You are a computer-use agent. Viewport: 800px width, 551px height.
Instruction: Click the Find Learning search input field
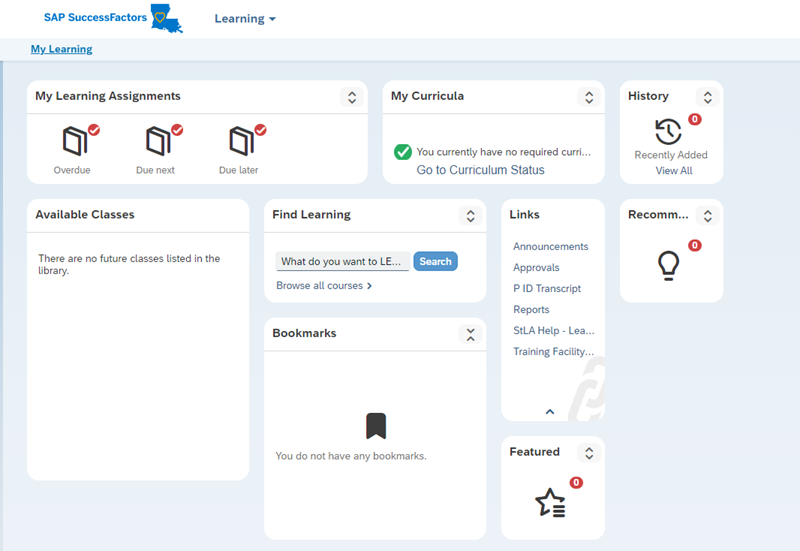tap(342, 262)
